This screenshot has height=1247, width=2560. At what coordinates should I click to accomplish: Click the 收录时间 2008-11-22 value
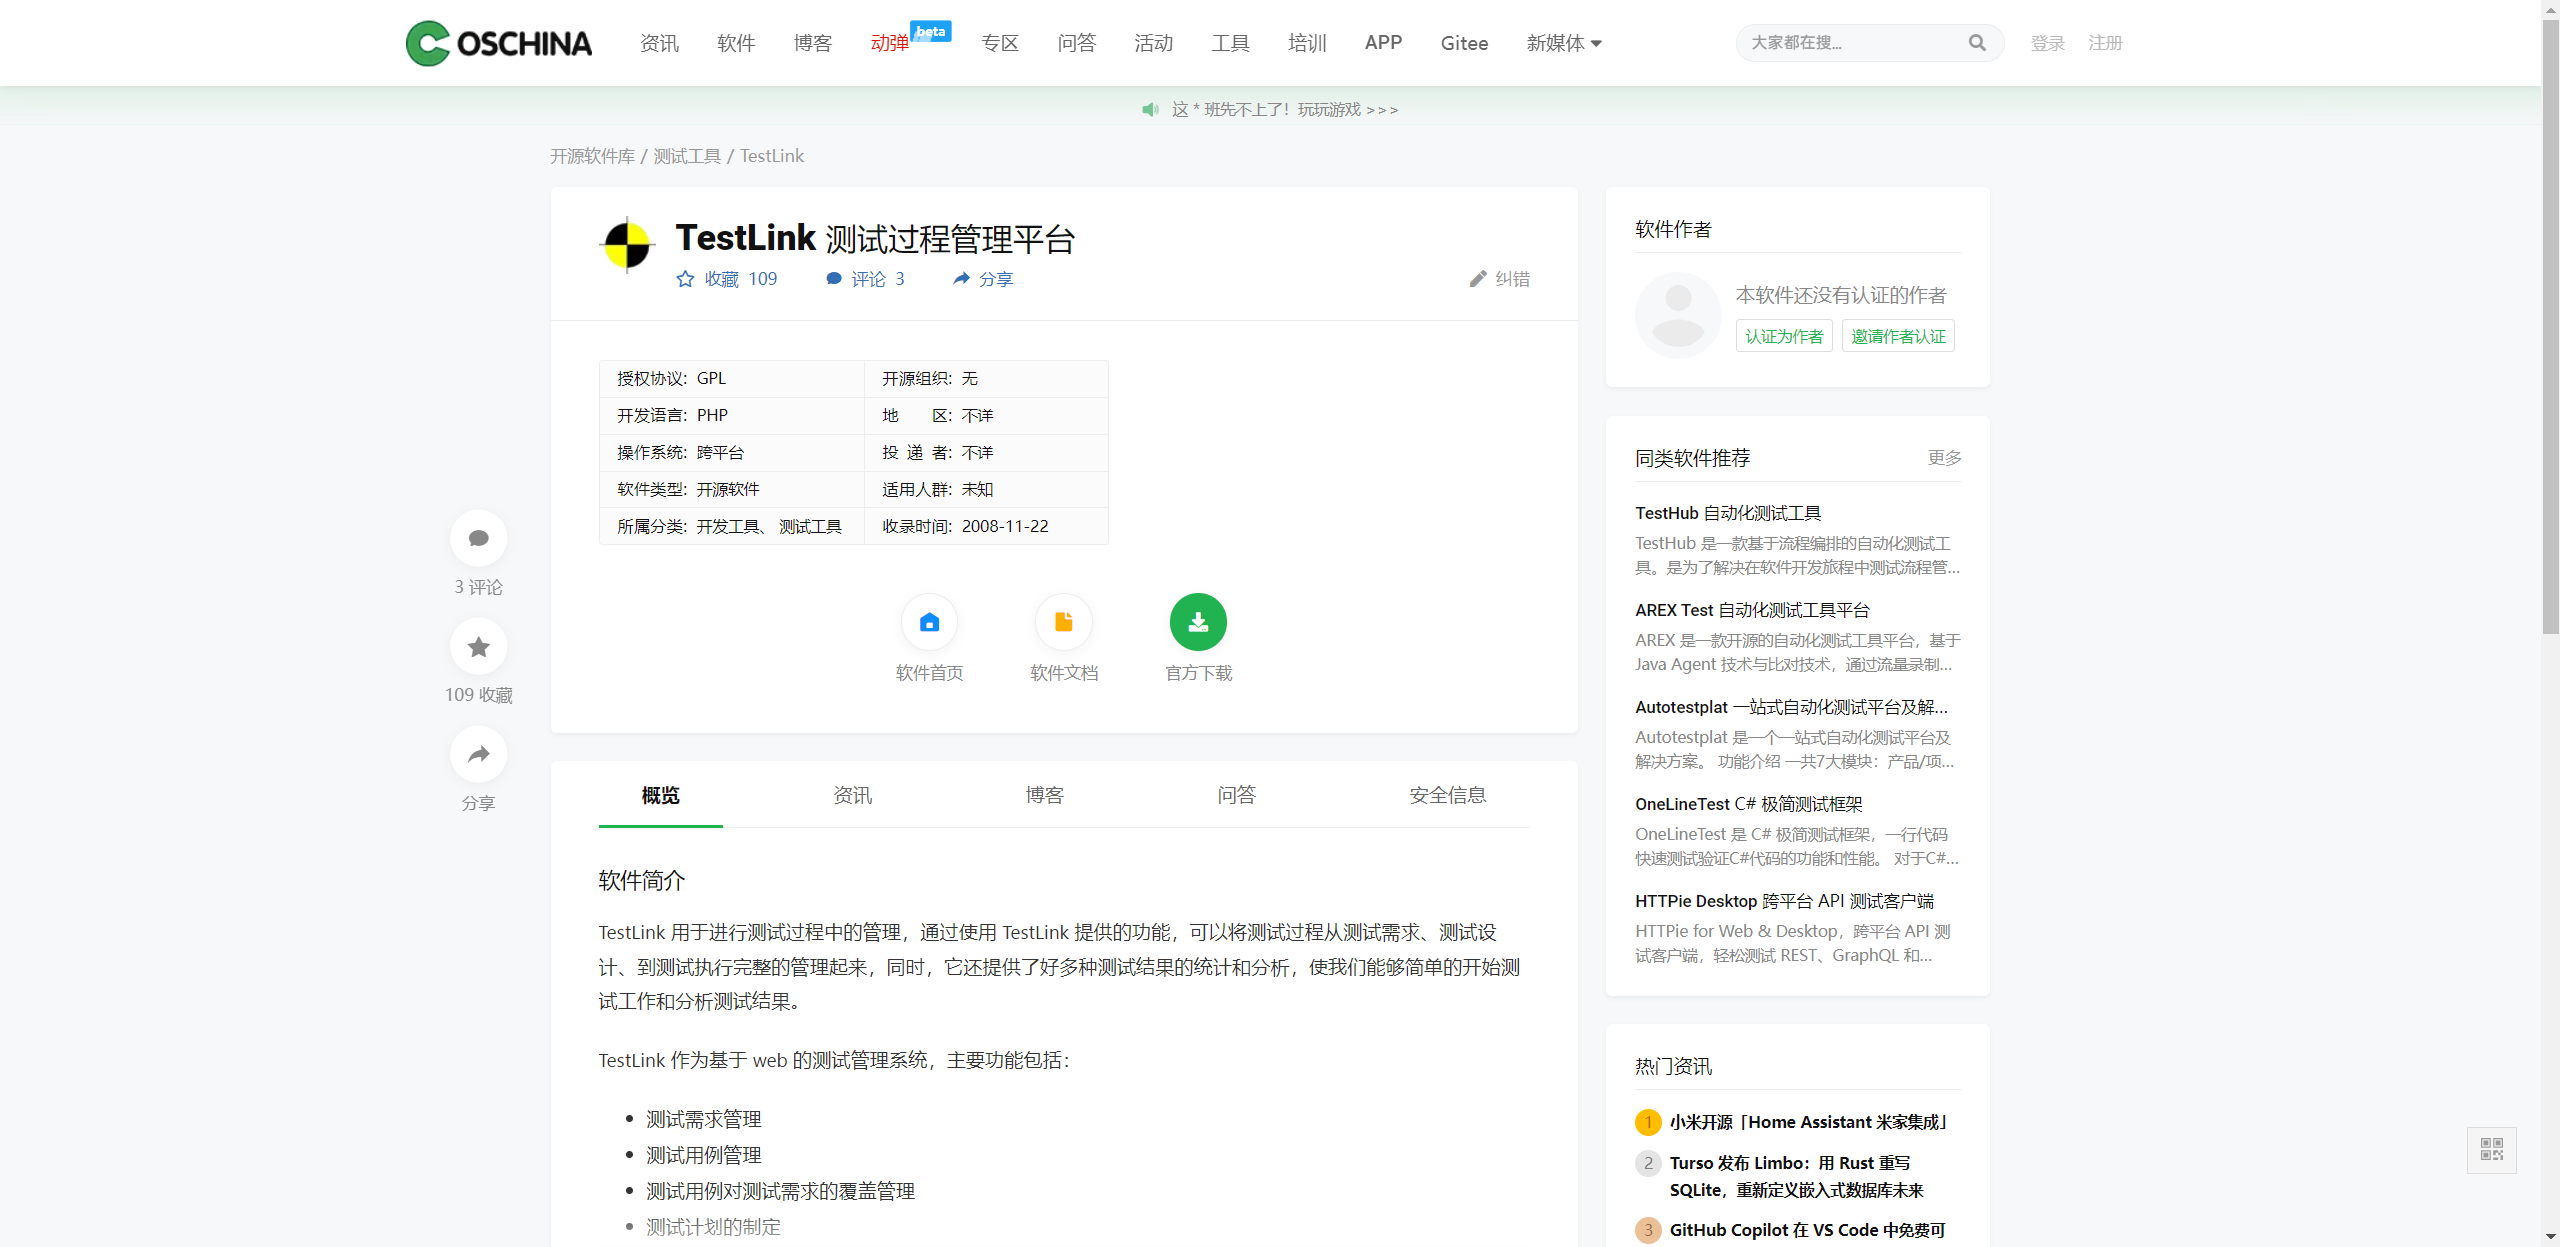click(x=1005, y=526)
